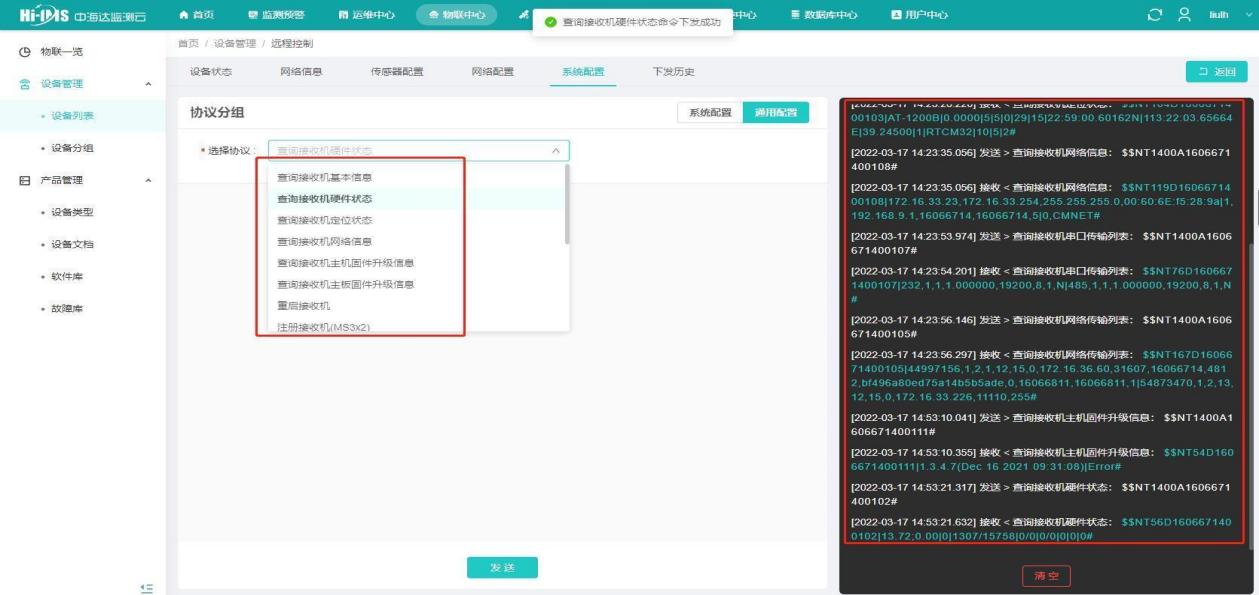Click the sidebar collapse icon at bottom
1259x595 pixels.
146,587
